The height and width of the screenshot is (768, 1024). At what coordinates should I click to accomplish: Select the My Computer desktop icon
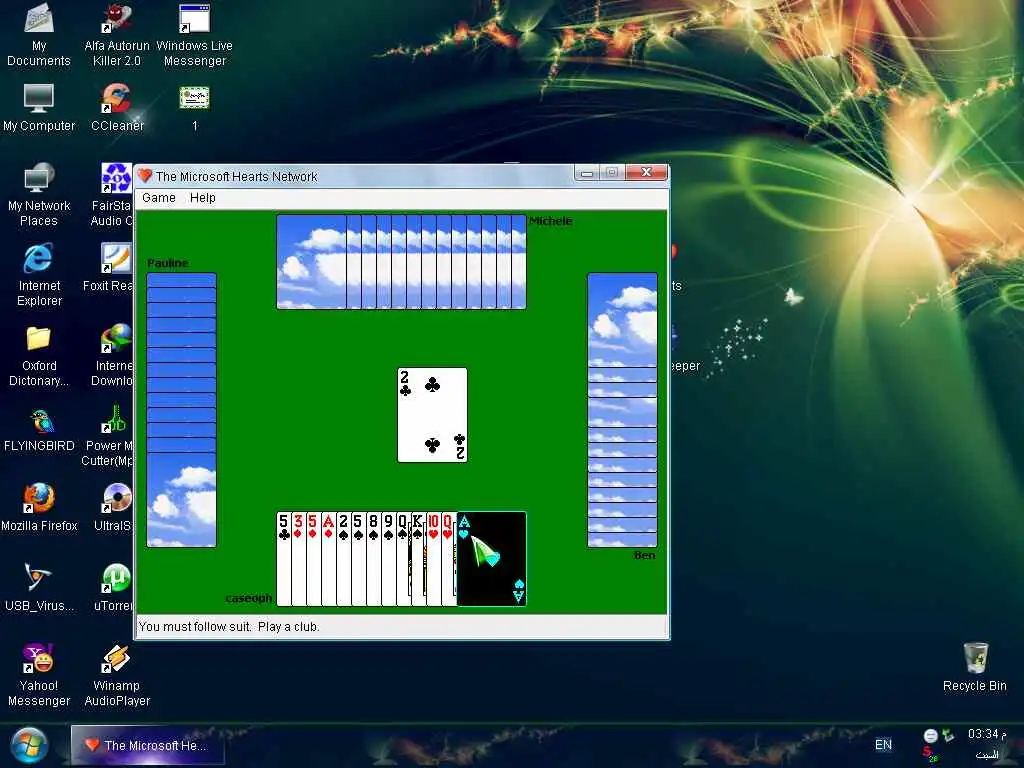coord(39,108)
